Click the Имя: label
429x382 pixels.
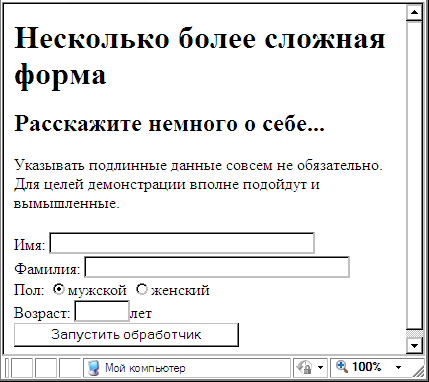coord(29,245)
